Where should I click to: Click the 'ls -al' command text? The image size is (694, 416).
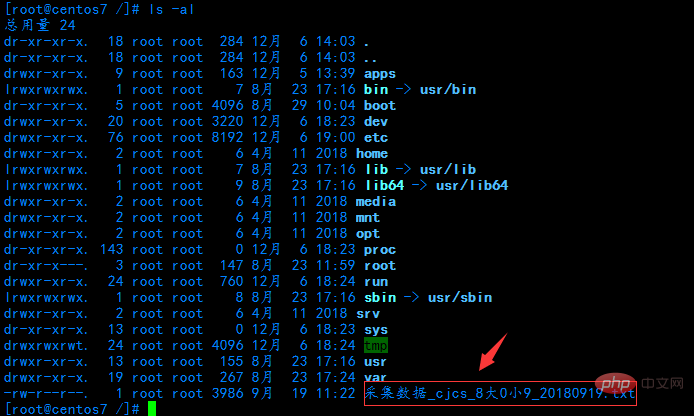pyautogui.click(x=172, y=9)
